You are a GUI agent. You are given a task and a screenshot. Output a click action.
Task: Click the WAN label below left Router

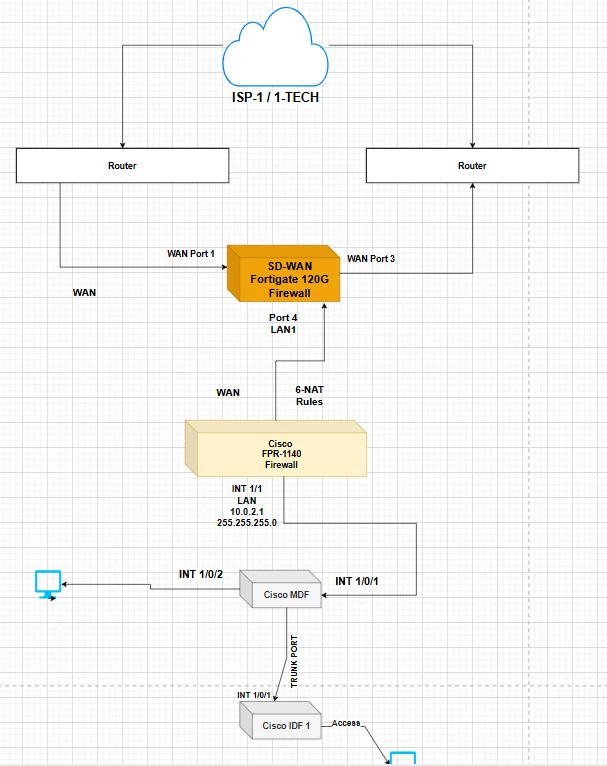pyautogui.click(x=84, y=293)
